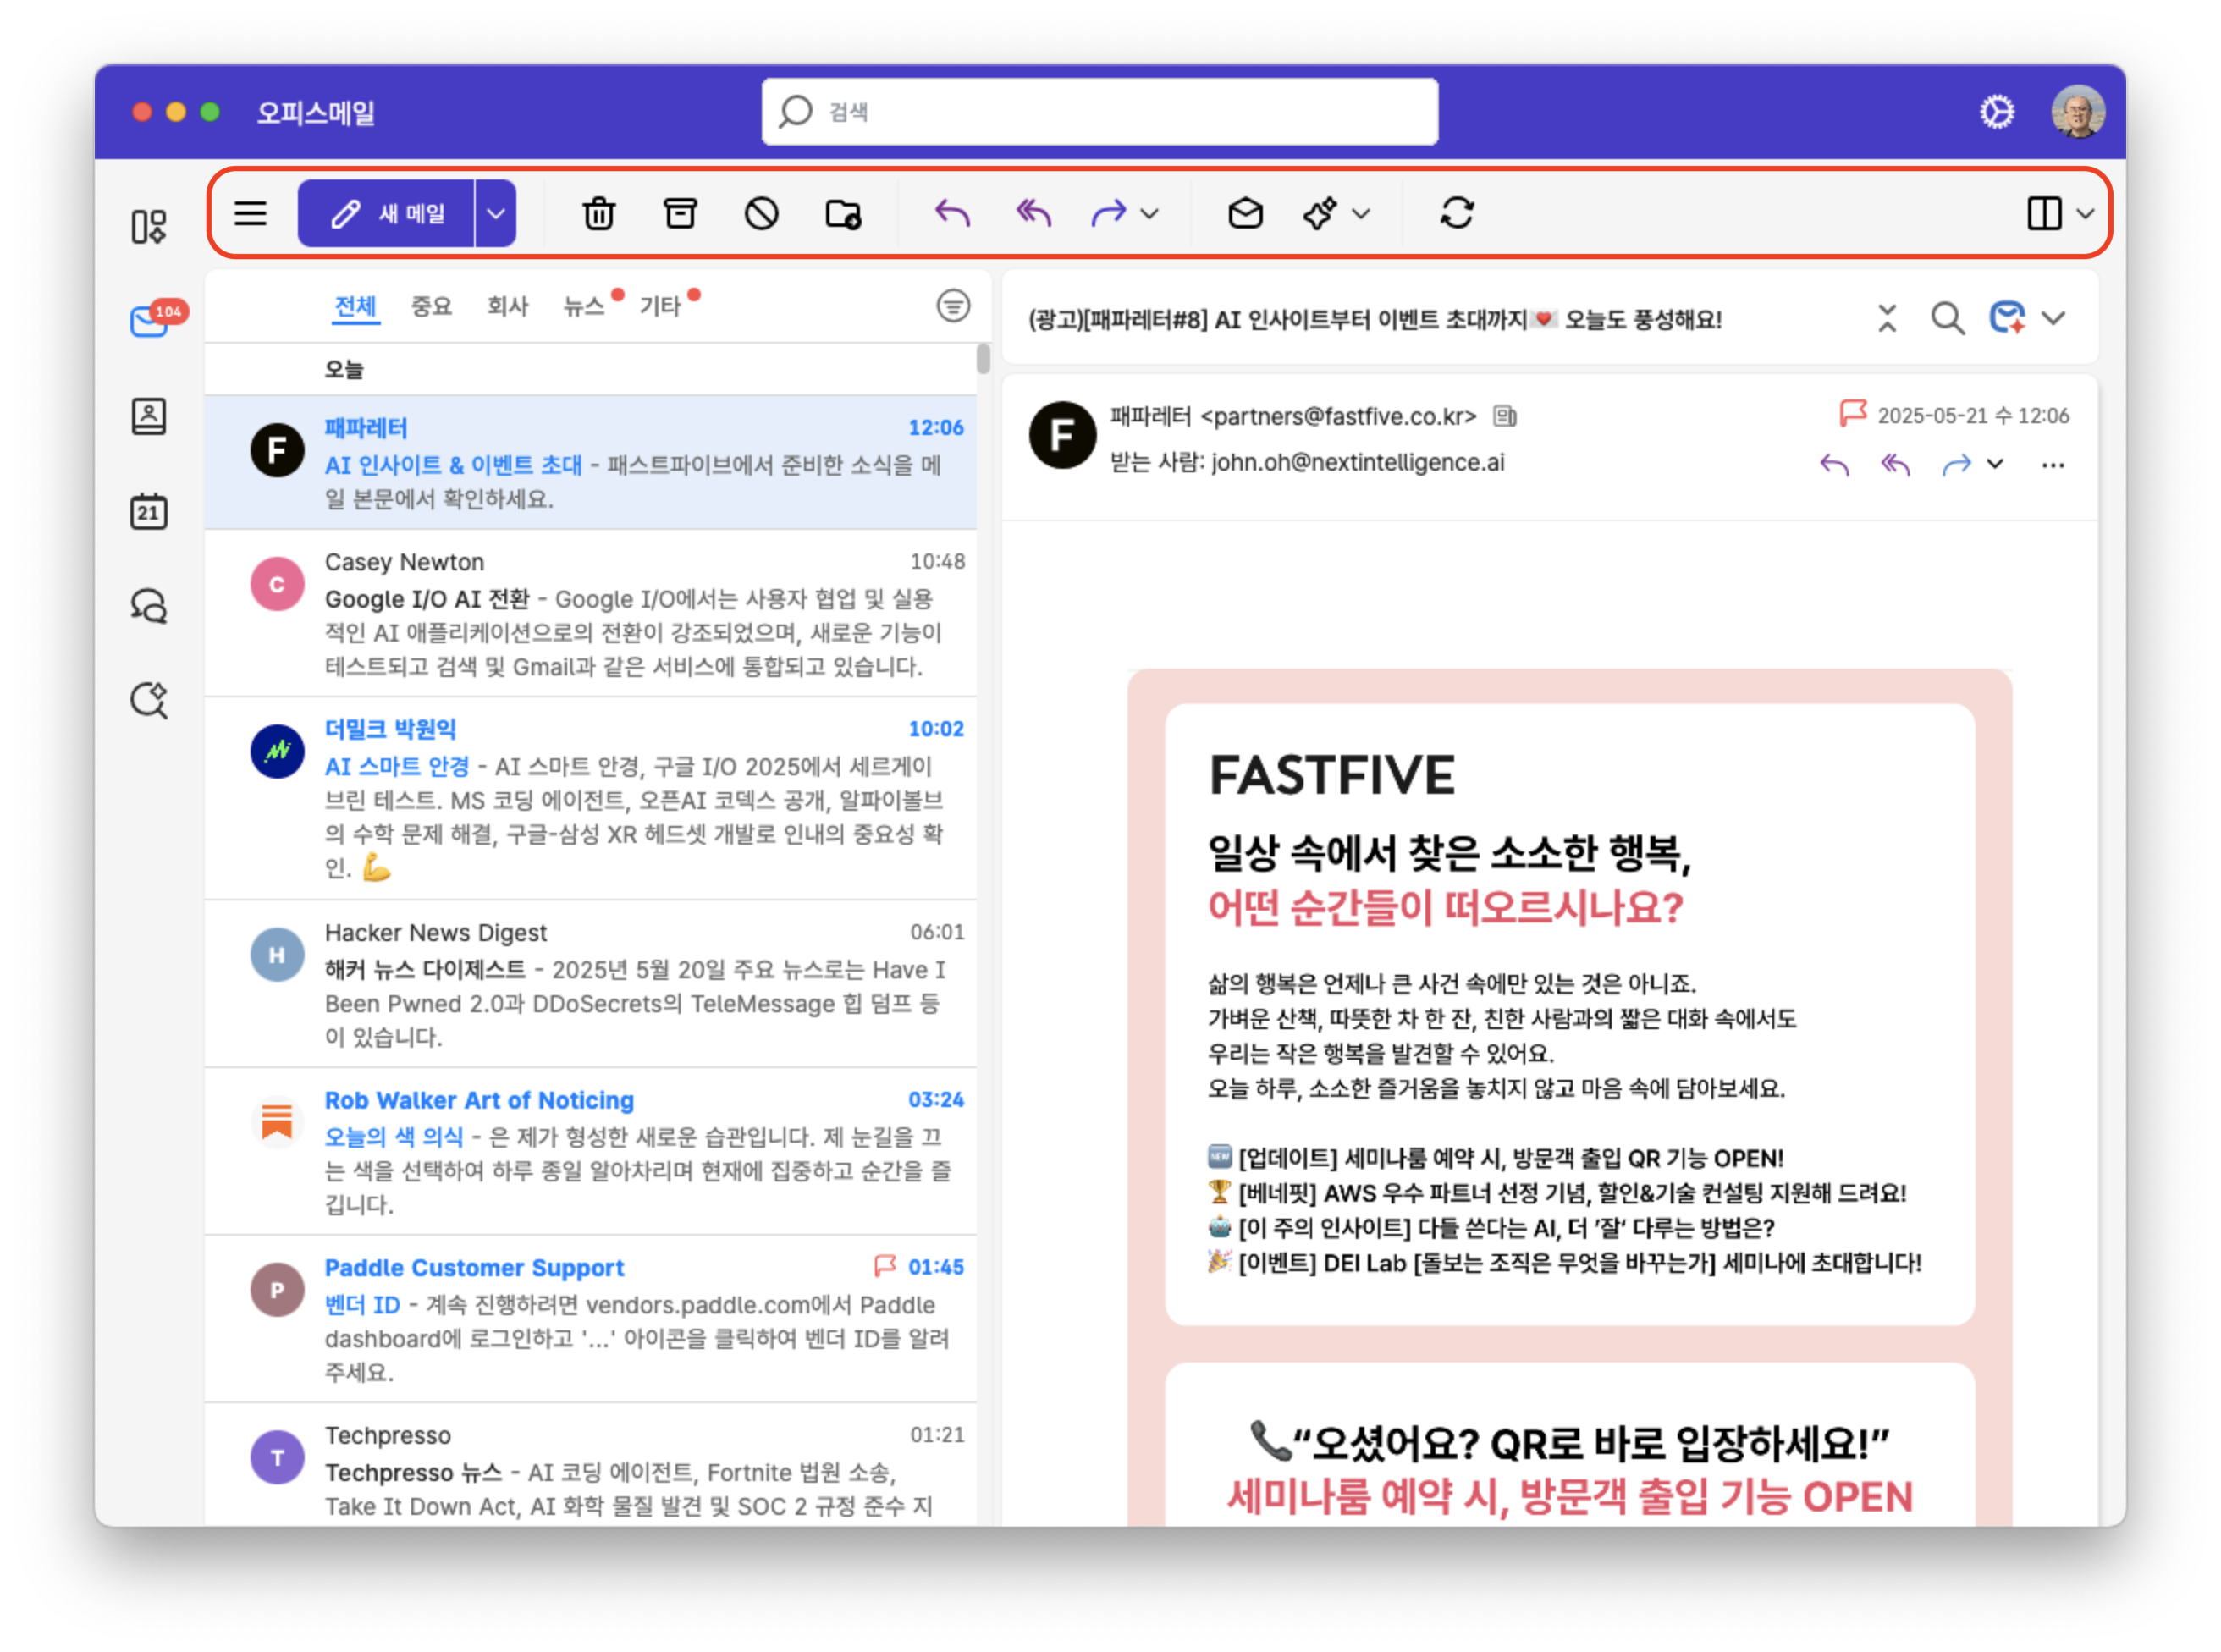
Task: Delete mail with the trash icon
Action: click(599, 213)
